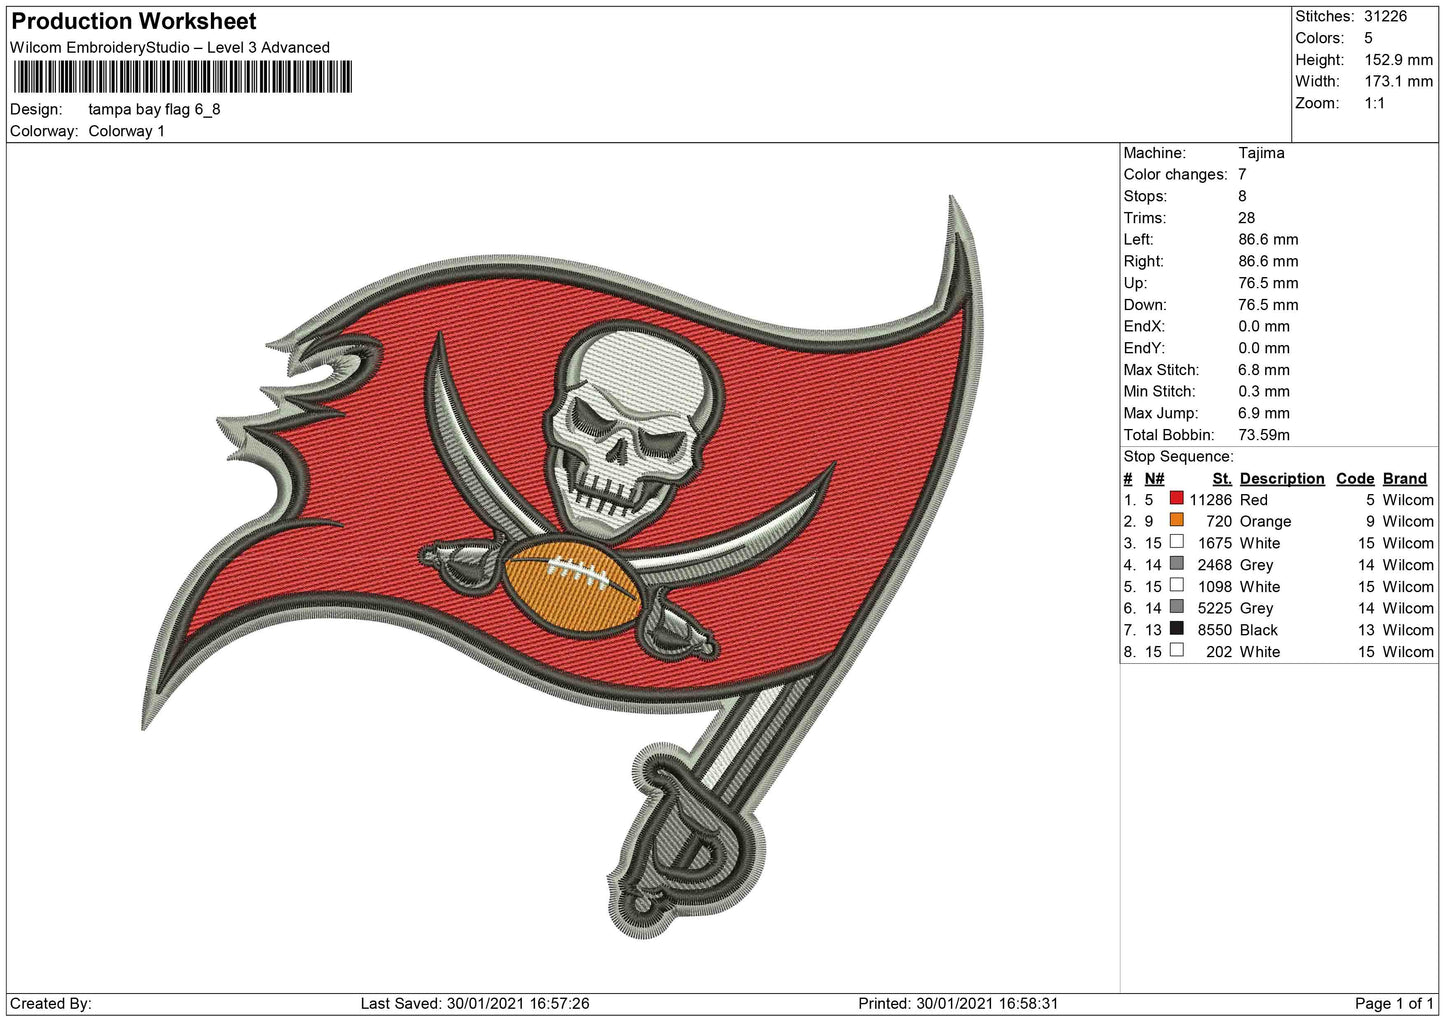Click the 'Stops:' label
The width and height of the screenshot is (1445, 1017).
(x=1145, y=196)
